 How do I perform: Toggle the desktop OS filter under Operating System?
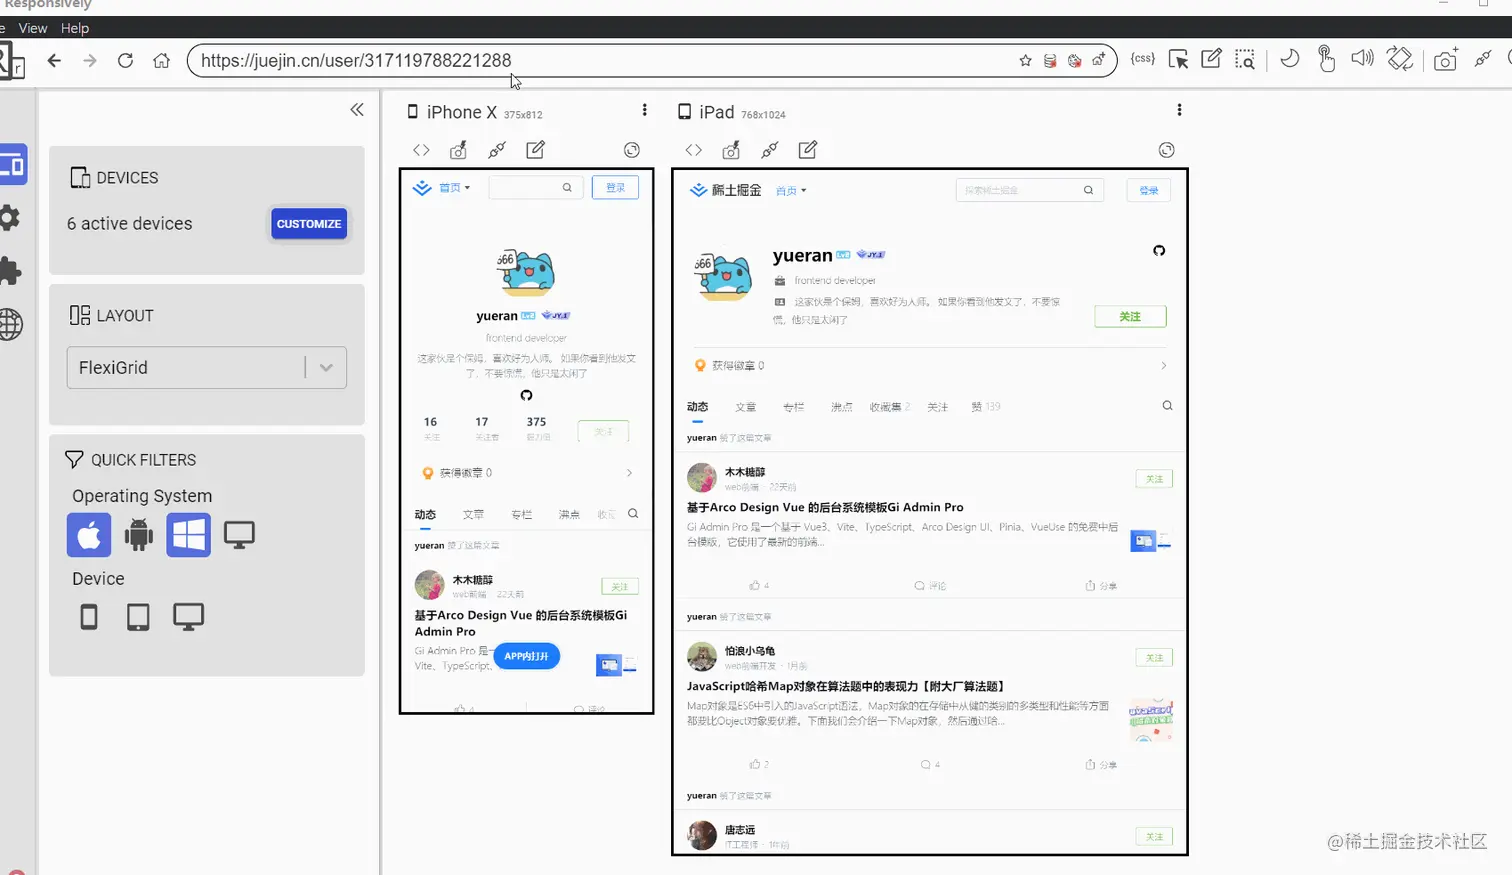[x=239, y=535]
